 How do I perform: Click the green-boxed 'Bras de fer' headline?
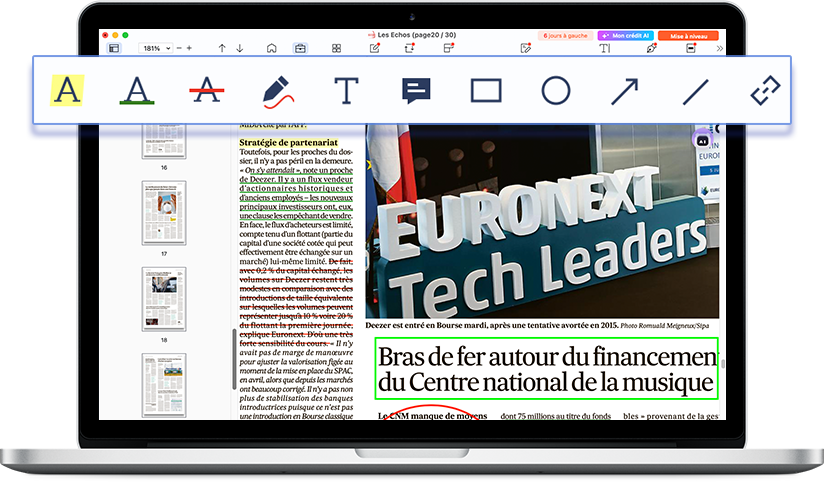[547, 369]
